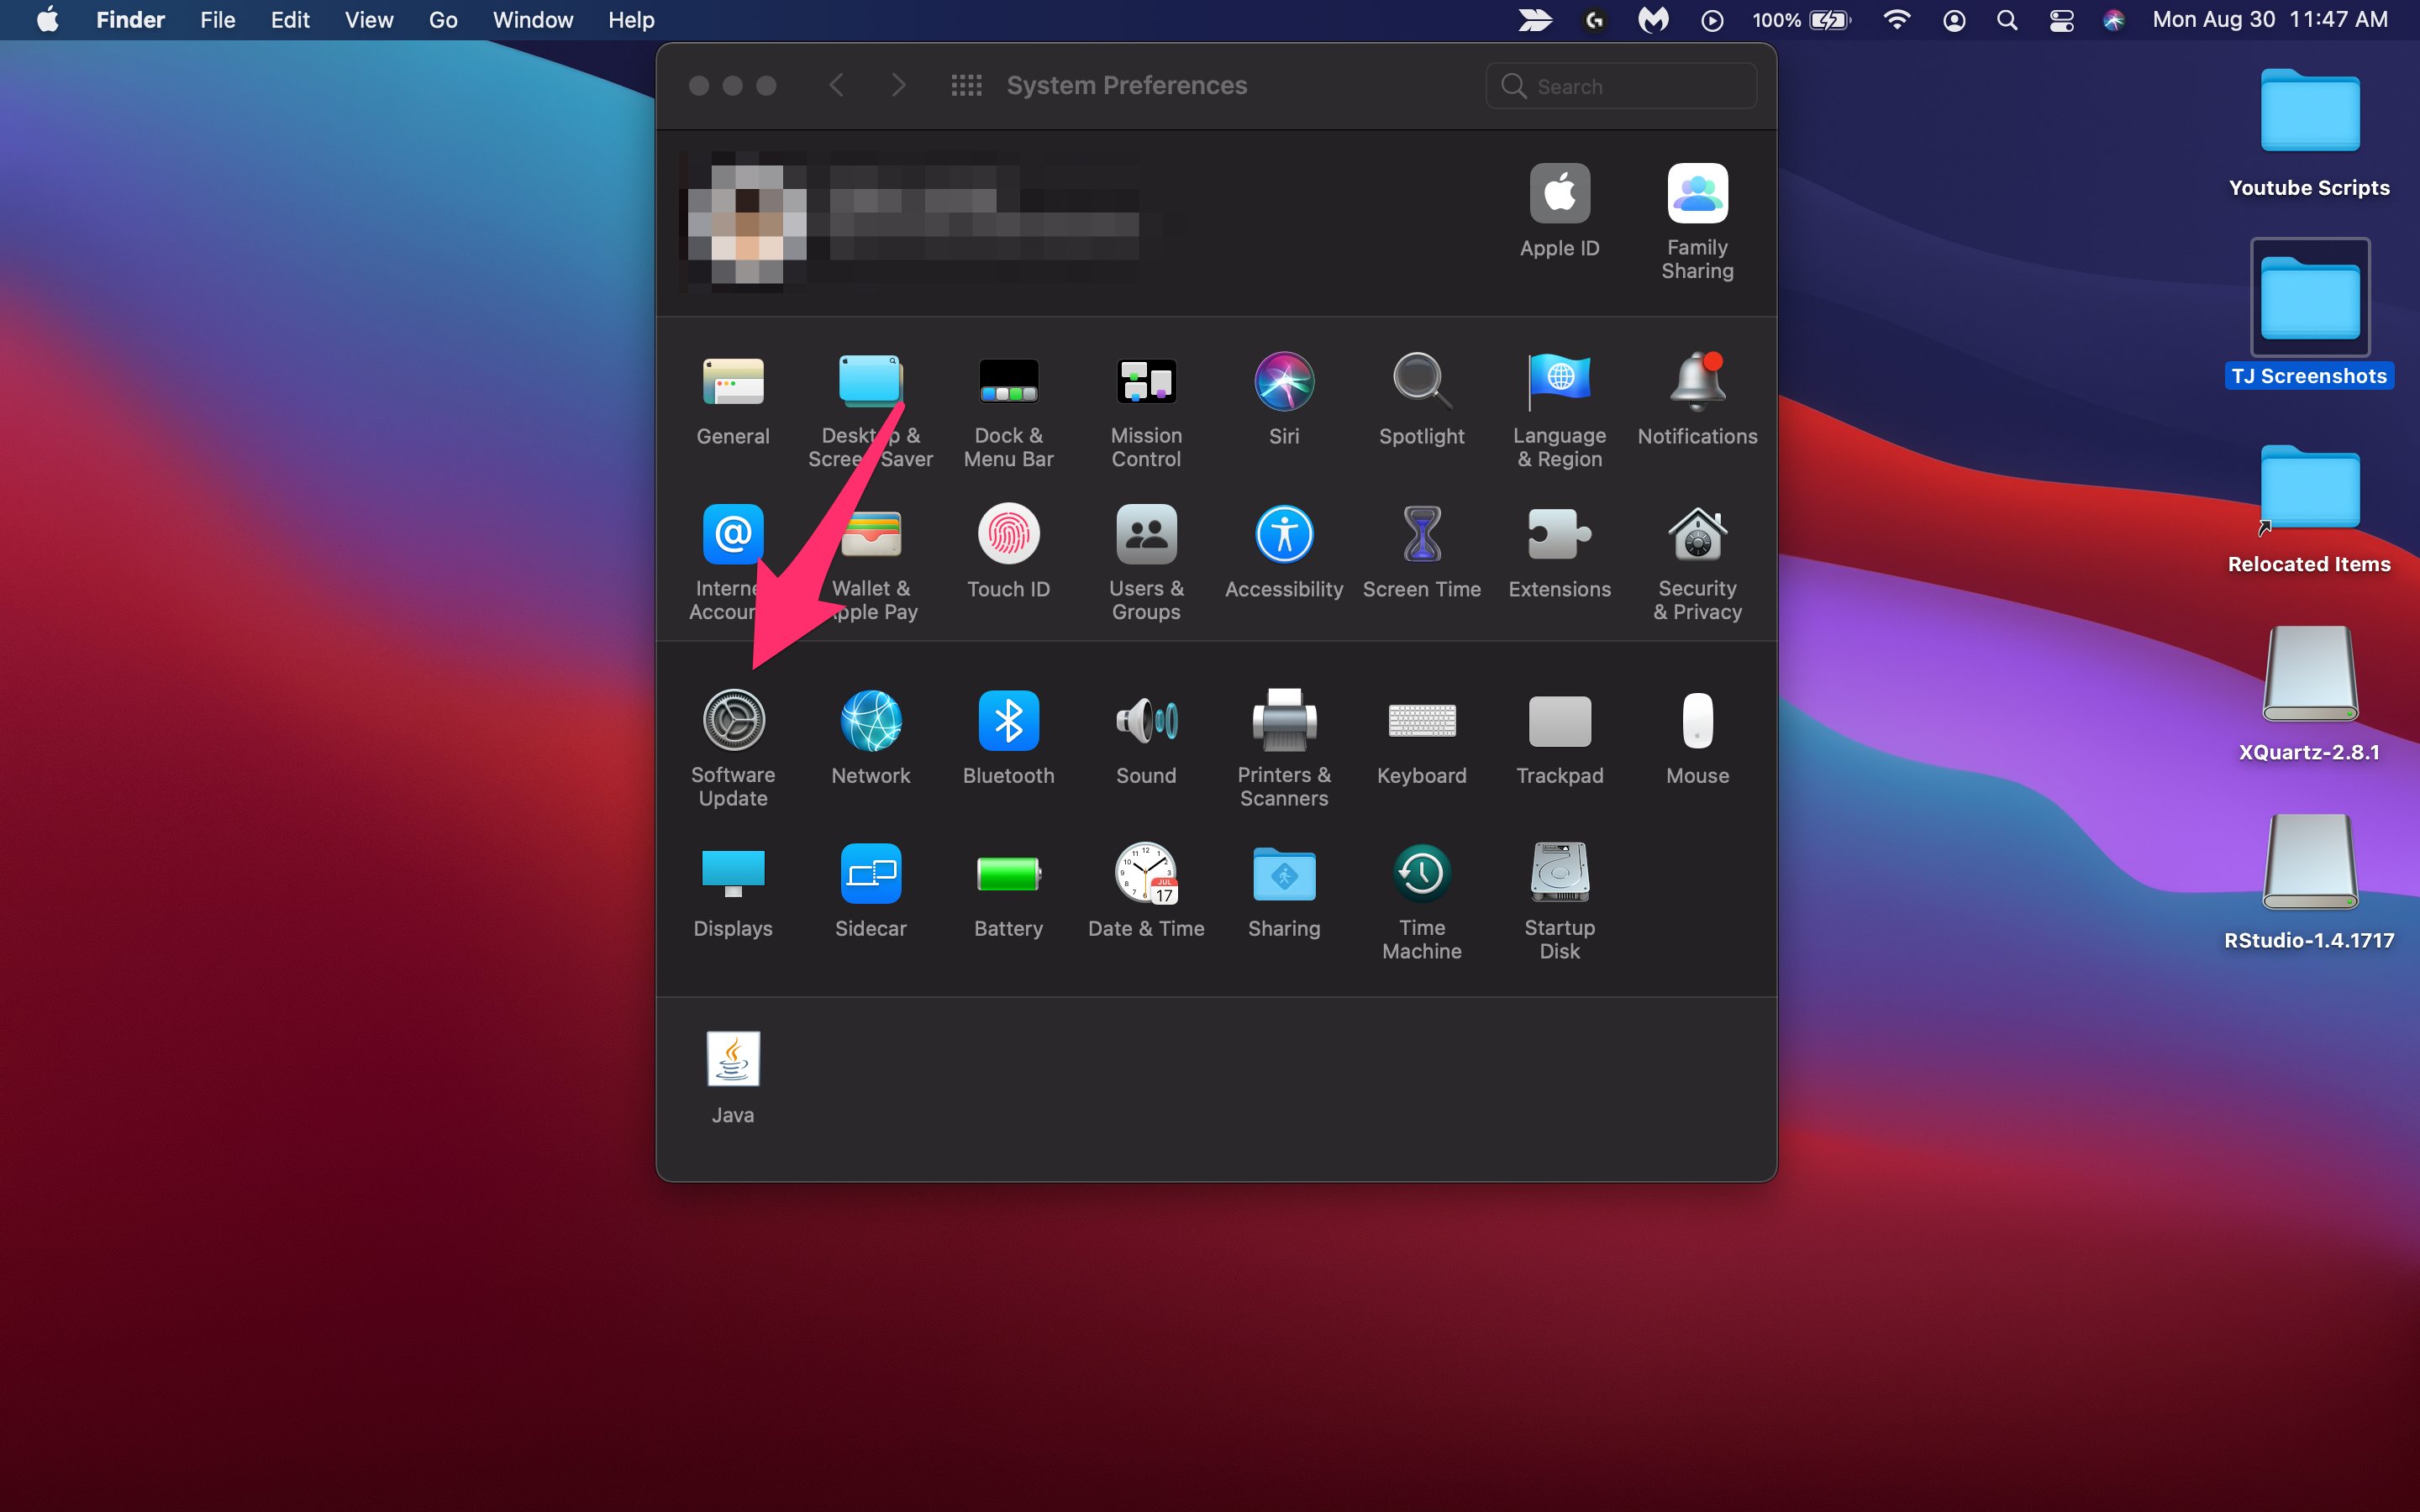2420x1512 pixels.
Task: Open the Control Center menu bar icon
Action: pos(2061,20)
